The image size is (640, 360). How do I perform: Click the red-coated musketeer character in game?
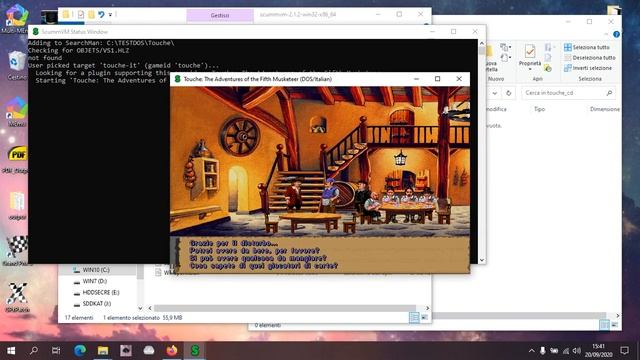(x=295, y=195)
